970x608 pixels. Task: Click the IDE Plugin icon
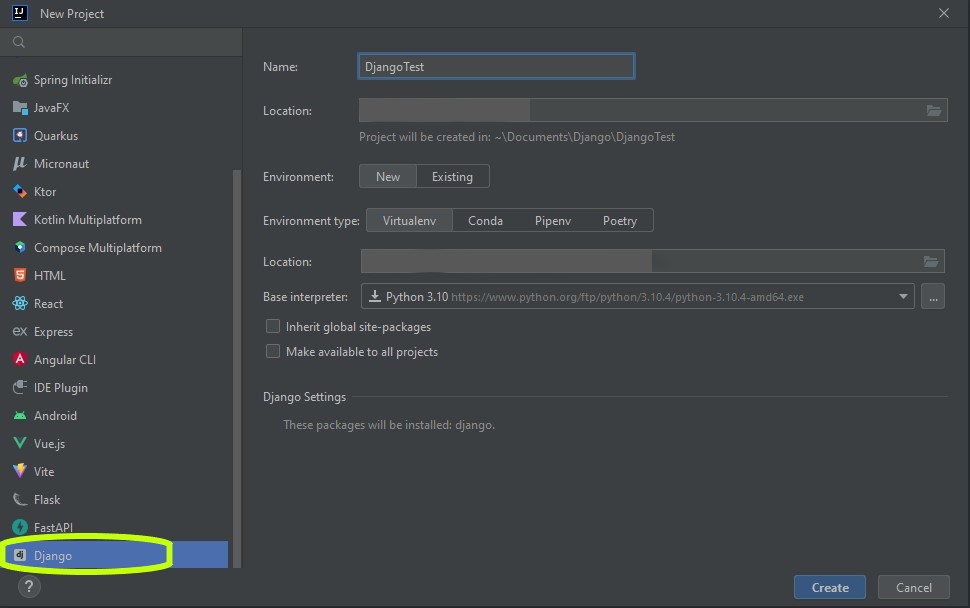[x=20, y=387]
